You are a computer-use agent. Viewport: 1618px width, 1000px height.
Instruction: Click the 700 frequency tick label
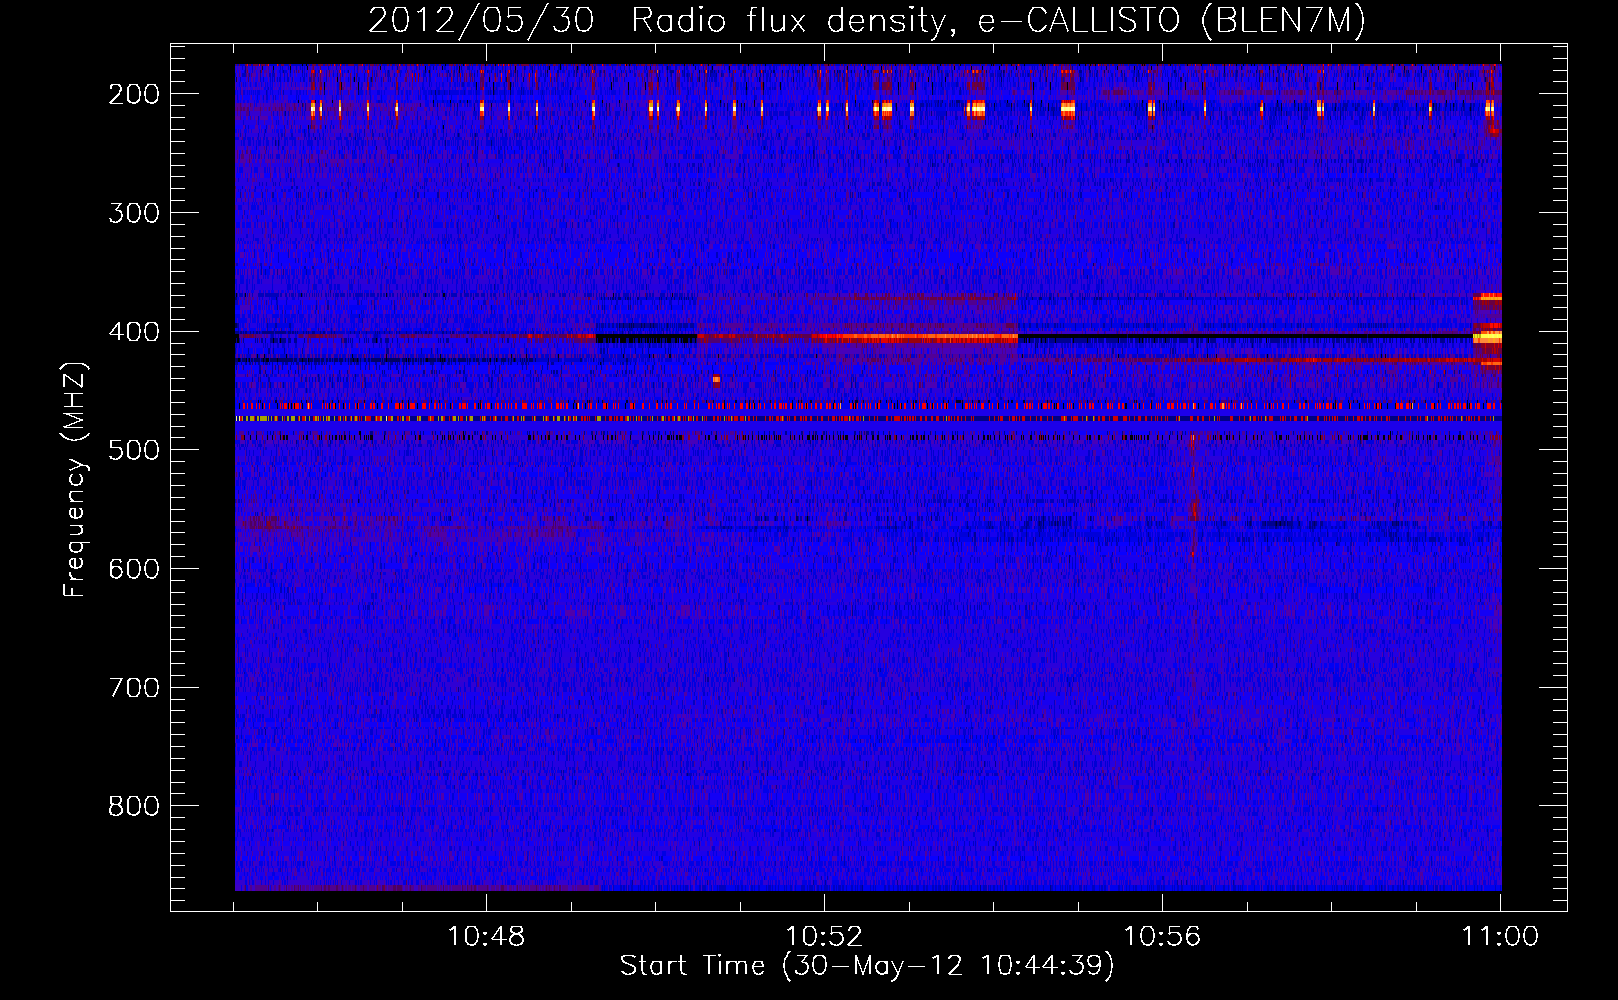click(x=134, y=688)
